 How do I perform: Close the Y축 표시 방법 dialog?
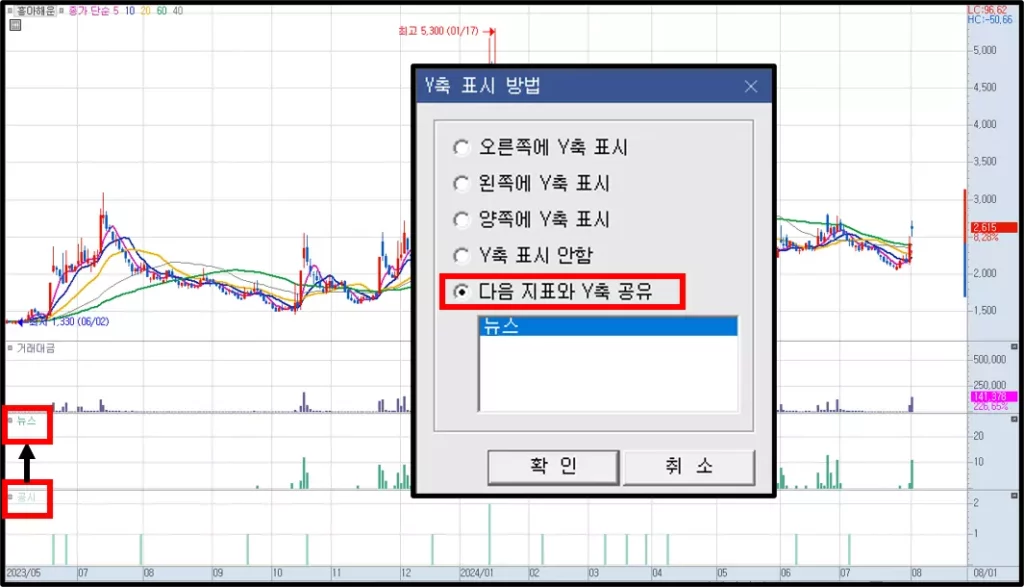pos(751,86)
